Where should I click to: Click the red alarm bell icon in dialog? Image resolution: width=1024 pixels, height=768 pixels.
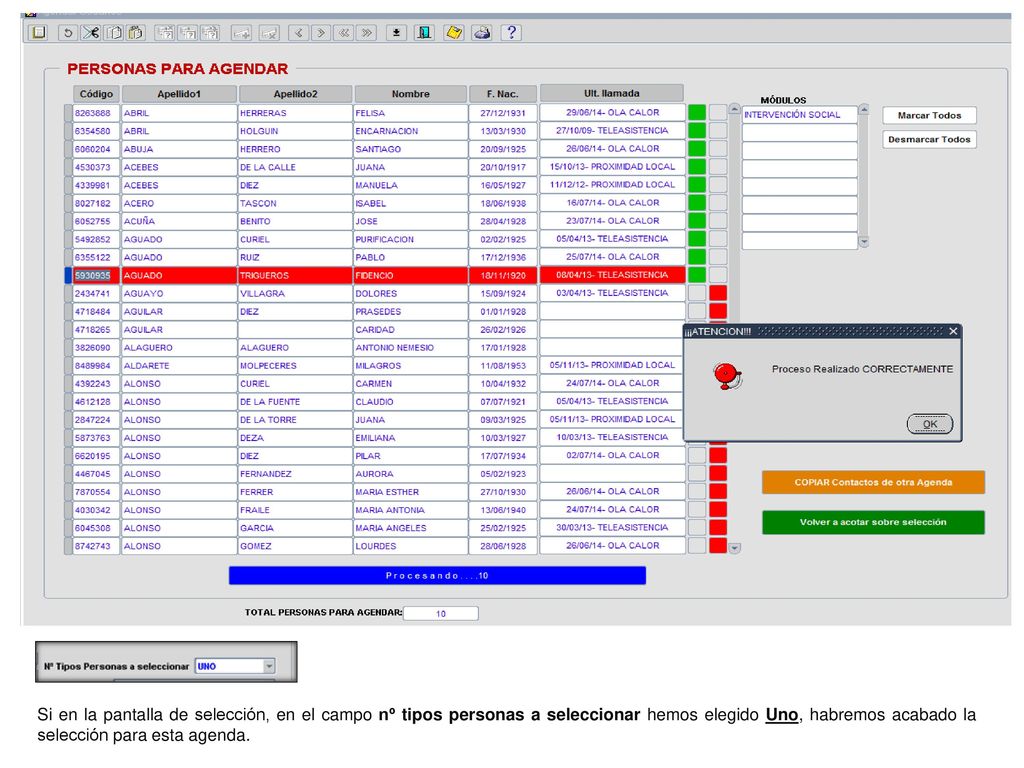coord(726,376)
